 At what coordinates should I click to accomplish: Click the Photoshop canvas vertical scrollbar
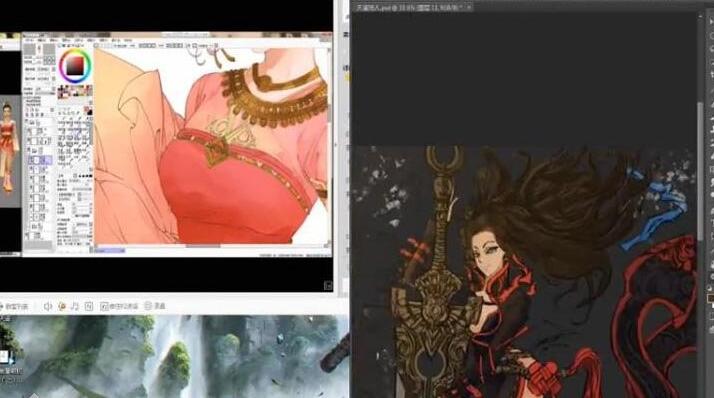point(700,171)
